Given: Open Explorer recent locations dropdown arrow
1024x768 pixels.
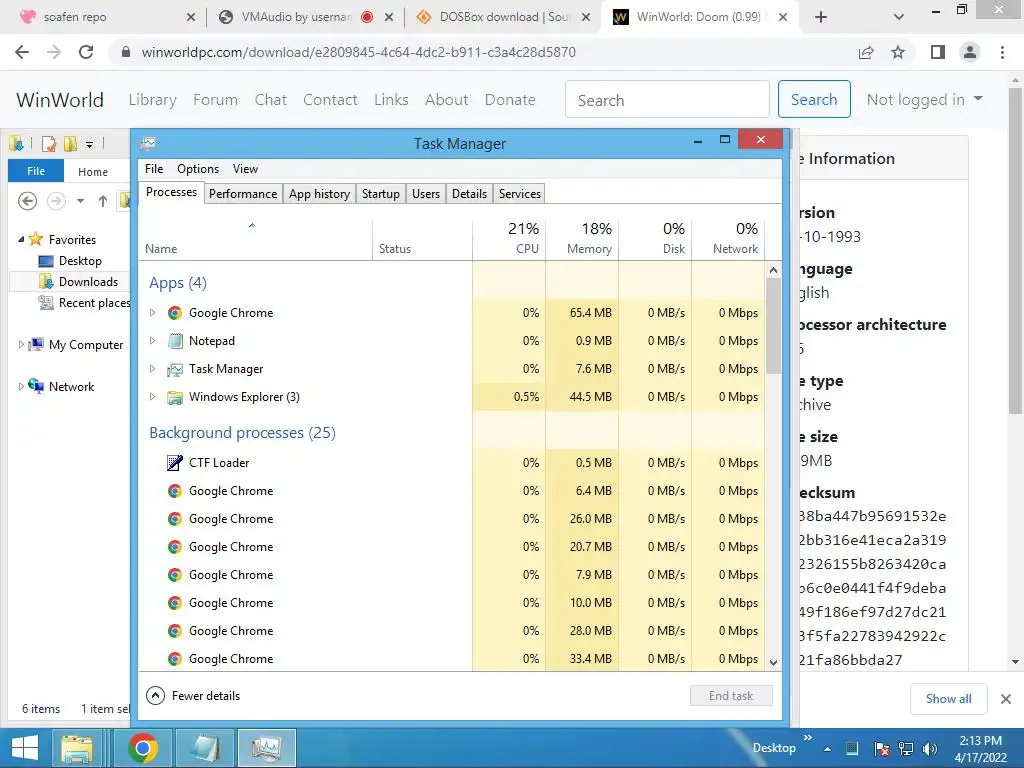Looking at the screenshot, I should pyautogui.click(x=80, y=201).
